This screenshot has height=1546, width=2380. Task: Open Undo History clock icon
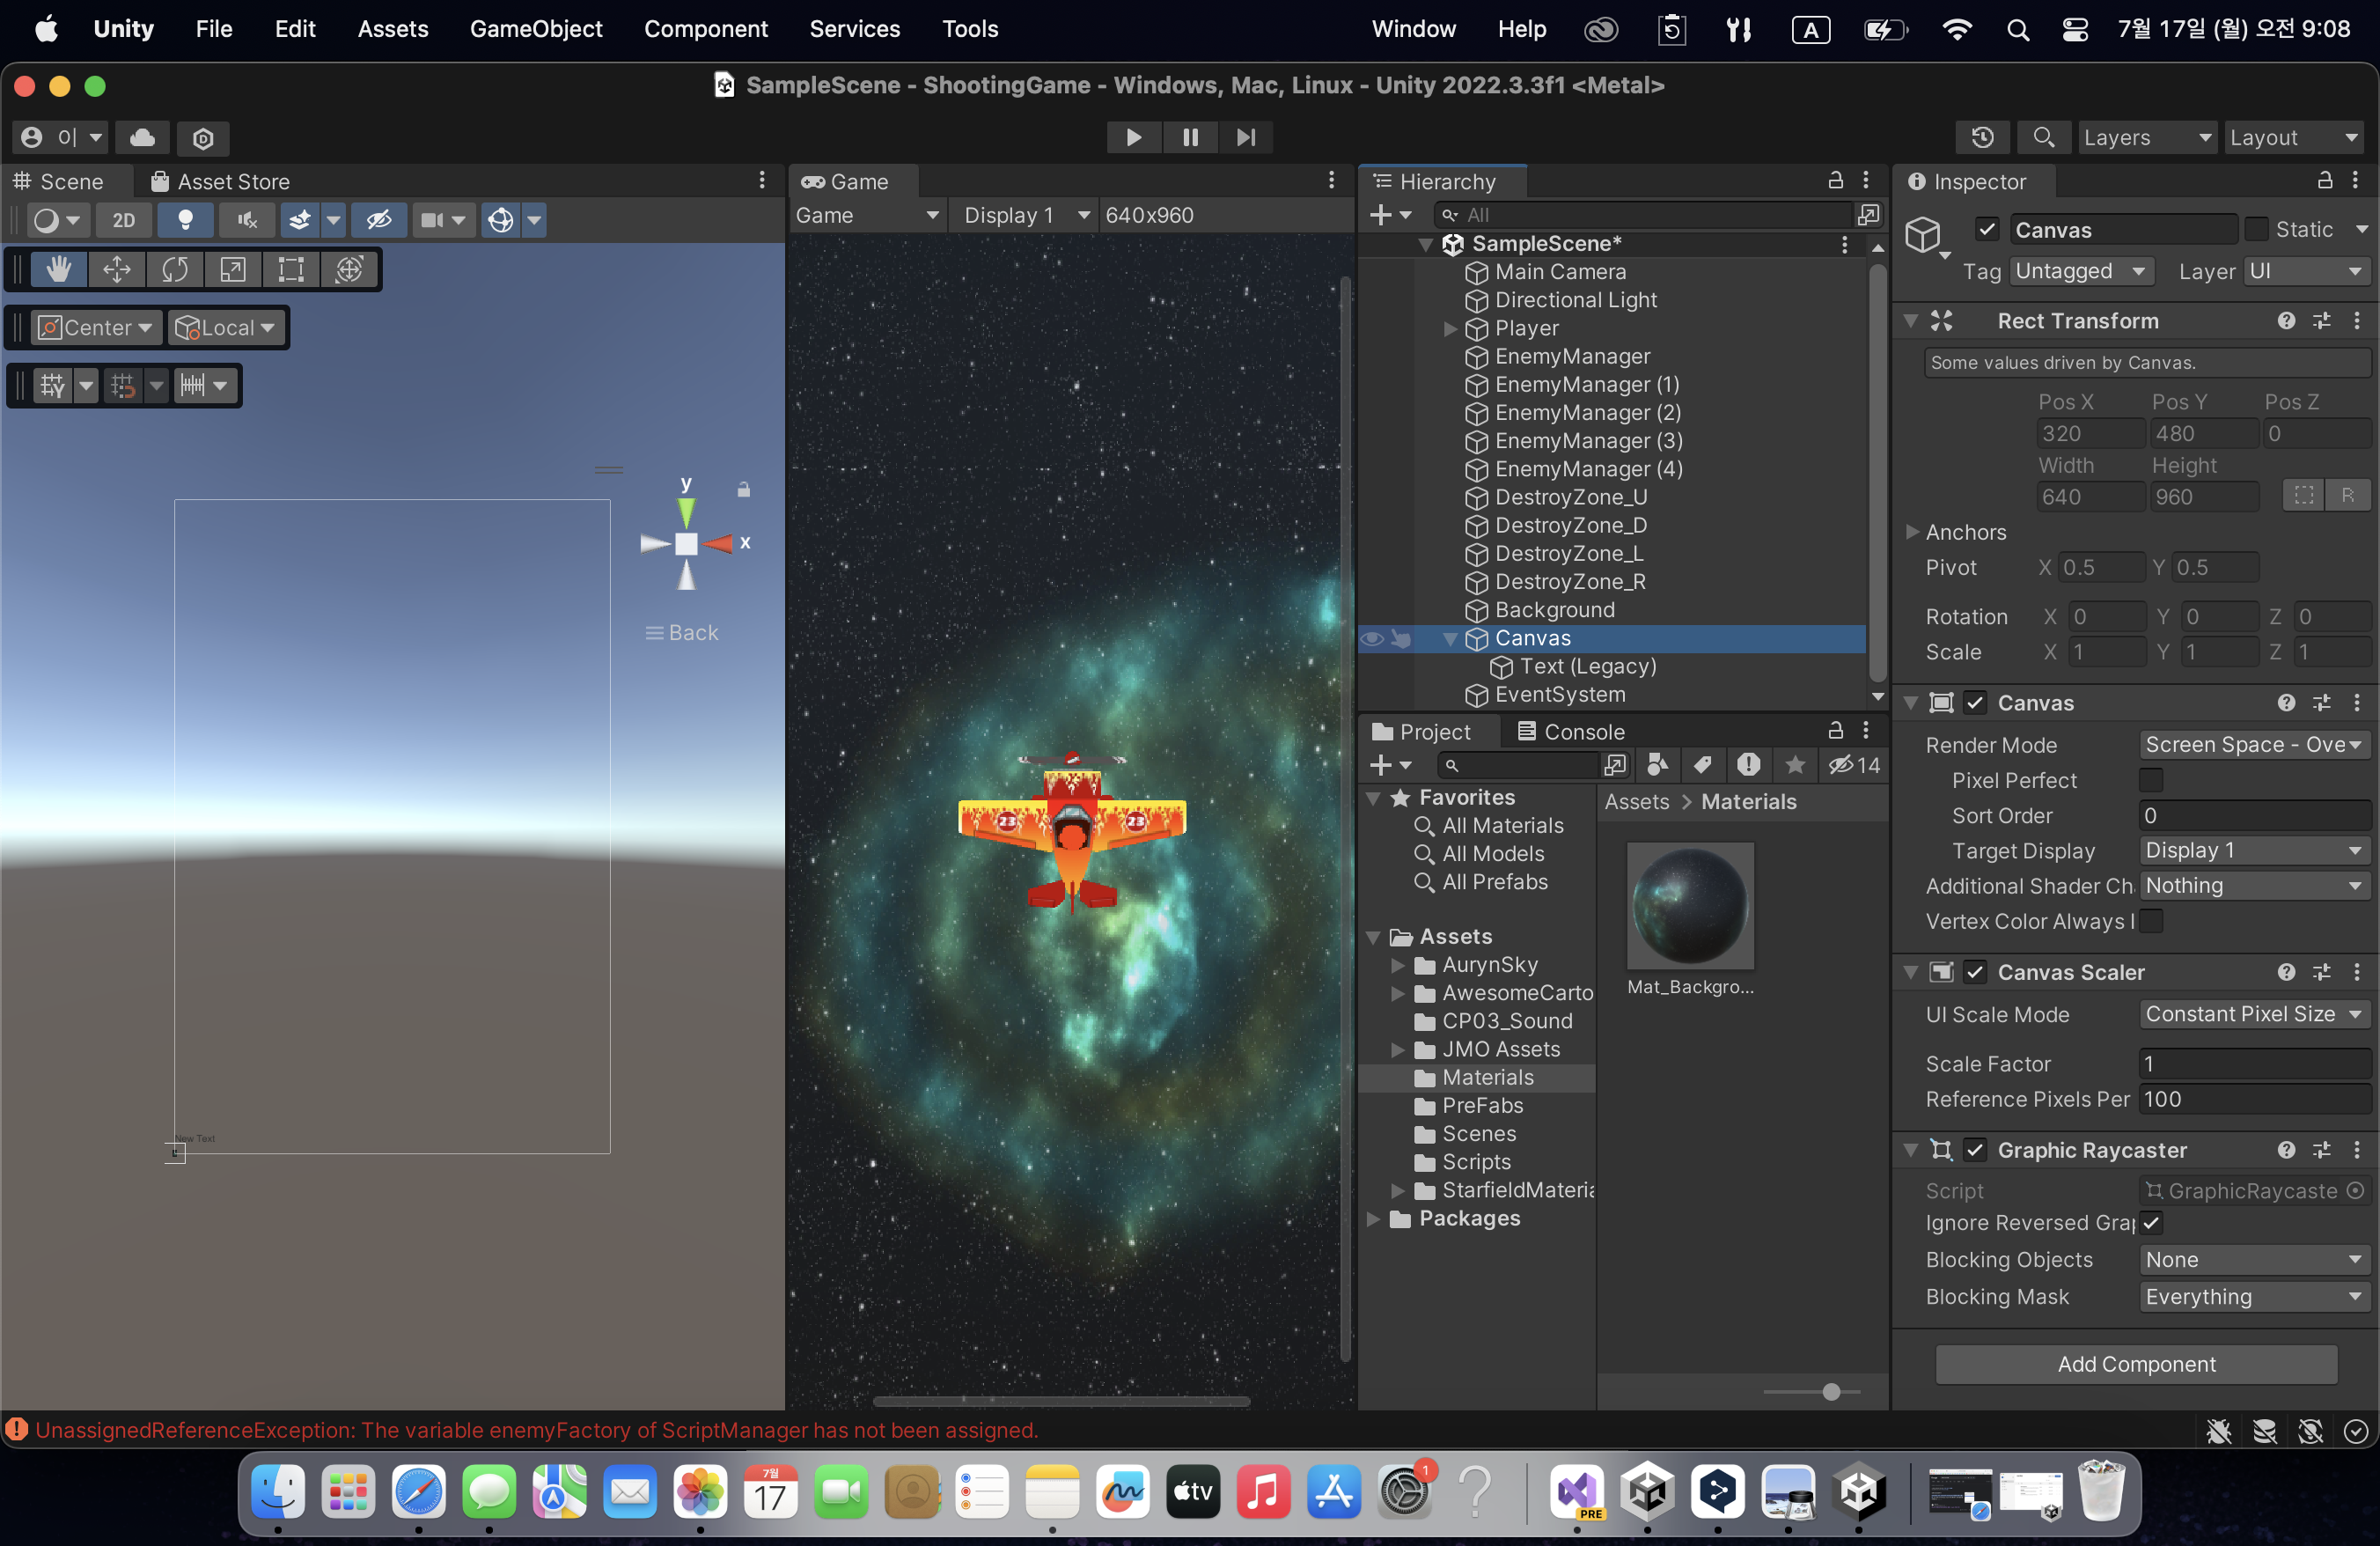pyautogui.click(x=1982, y=137)
